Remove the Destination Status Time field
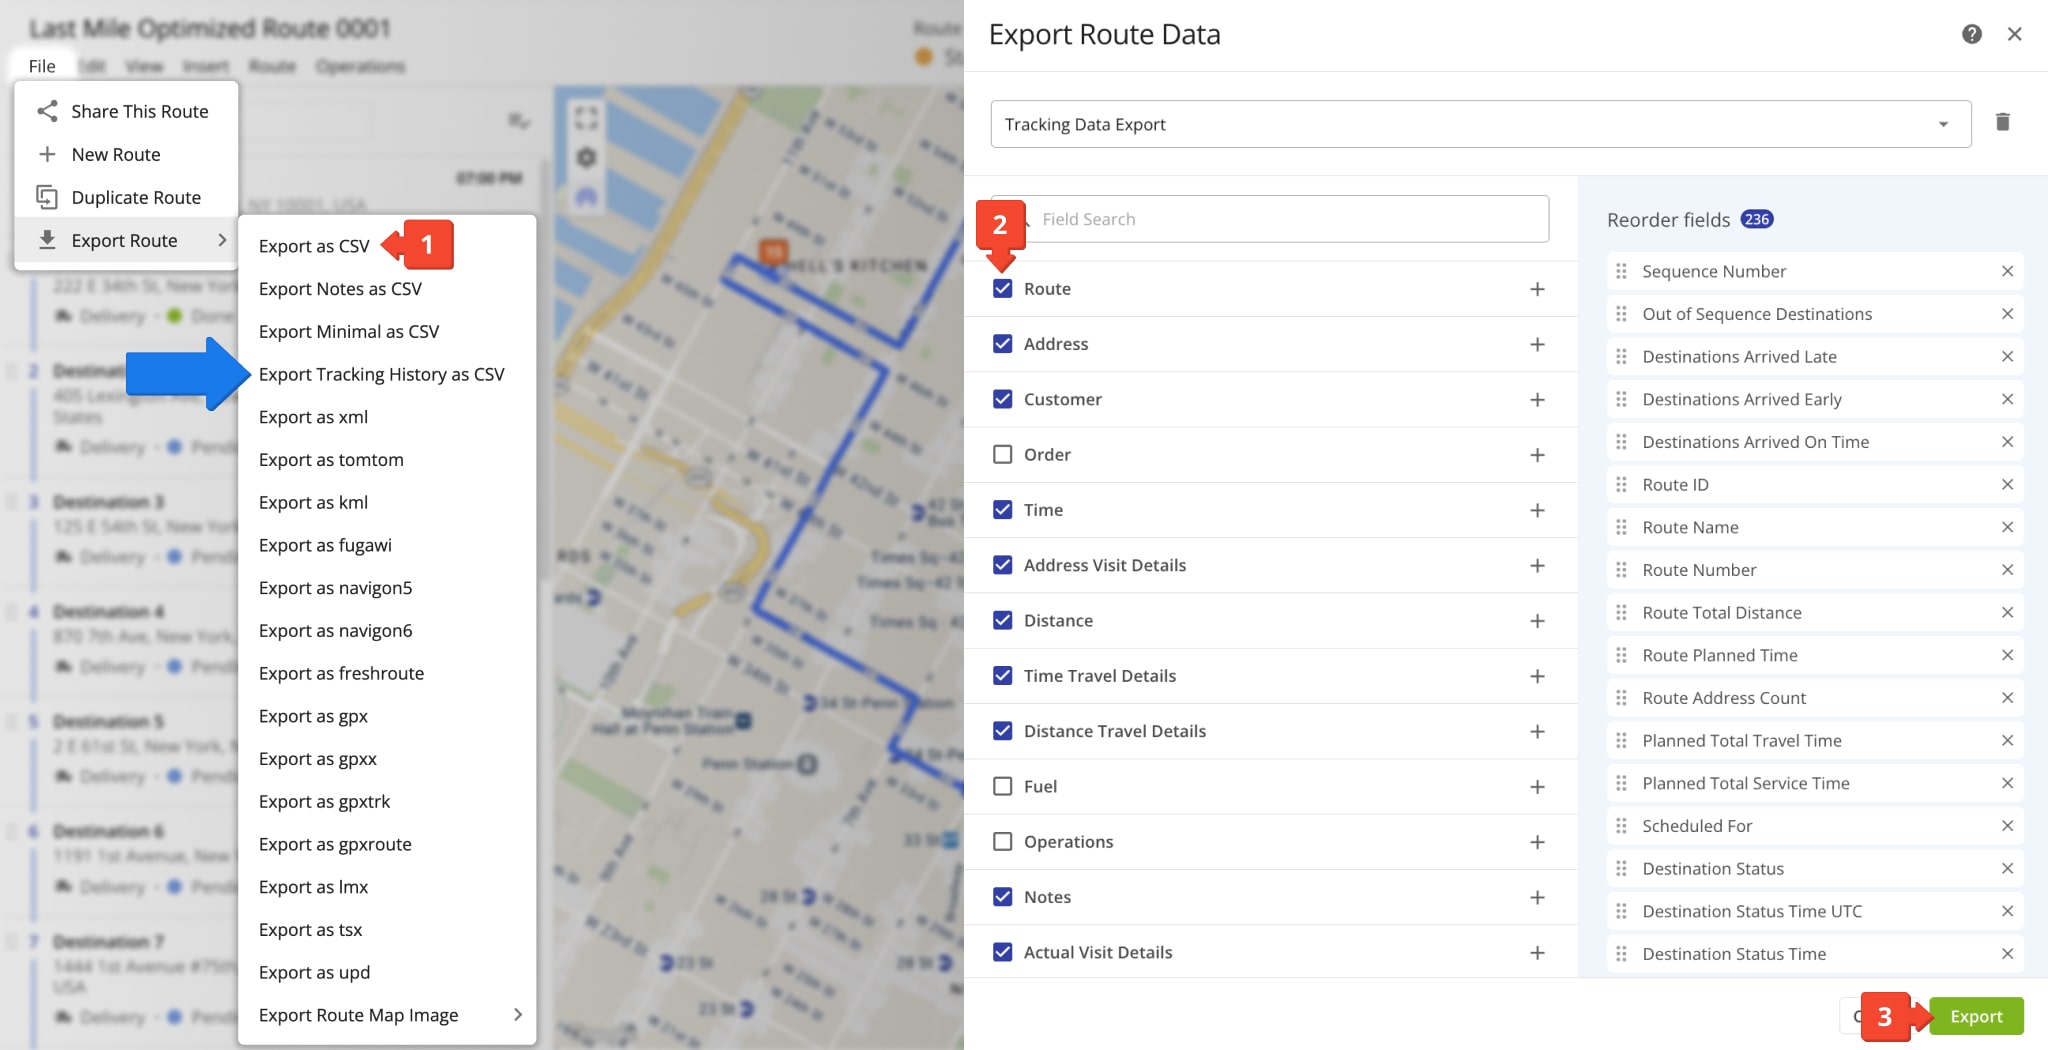Image resolution: width=2048 pixels, height=1050 pixels. click(x=2007, y=954)
